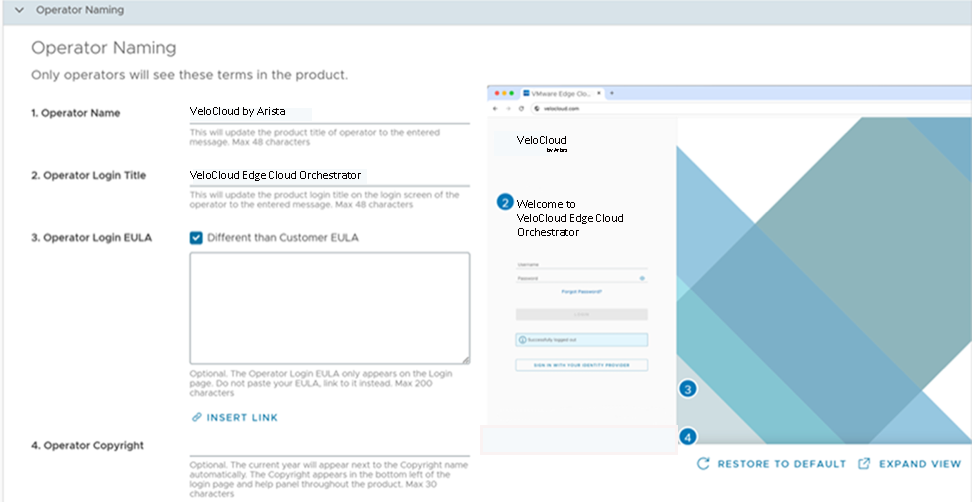Collapse the Operator Naming section chevron
The image size is (972, 502).
point(18,10)
